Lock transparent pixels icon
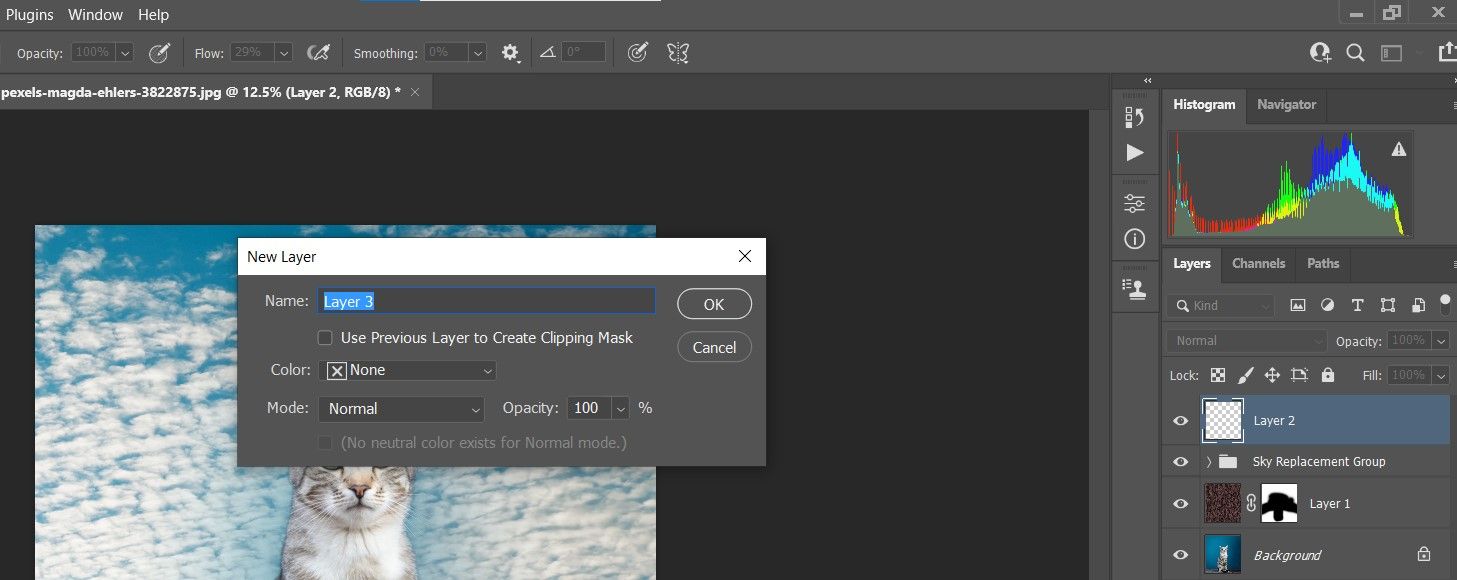The width and height of the screenshot is (1457, 580). (1218, 375)
